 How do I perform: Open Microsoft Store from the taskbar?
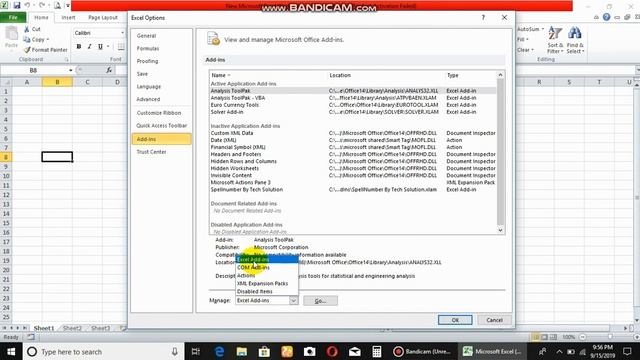click(264, 351)
